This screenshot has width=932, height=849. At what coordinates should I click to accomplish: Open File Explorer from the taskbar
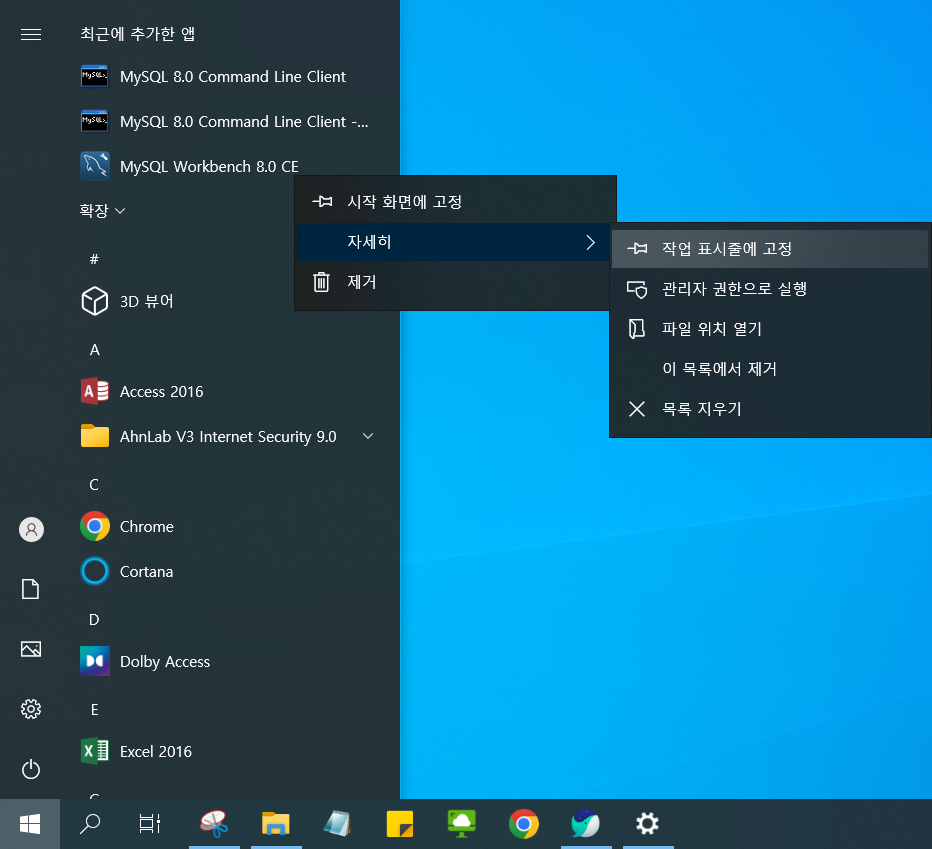coord(276,824)
